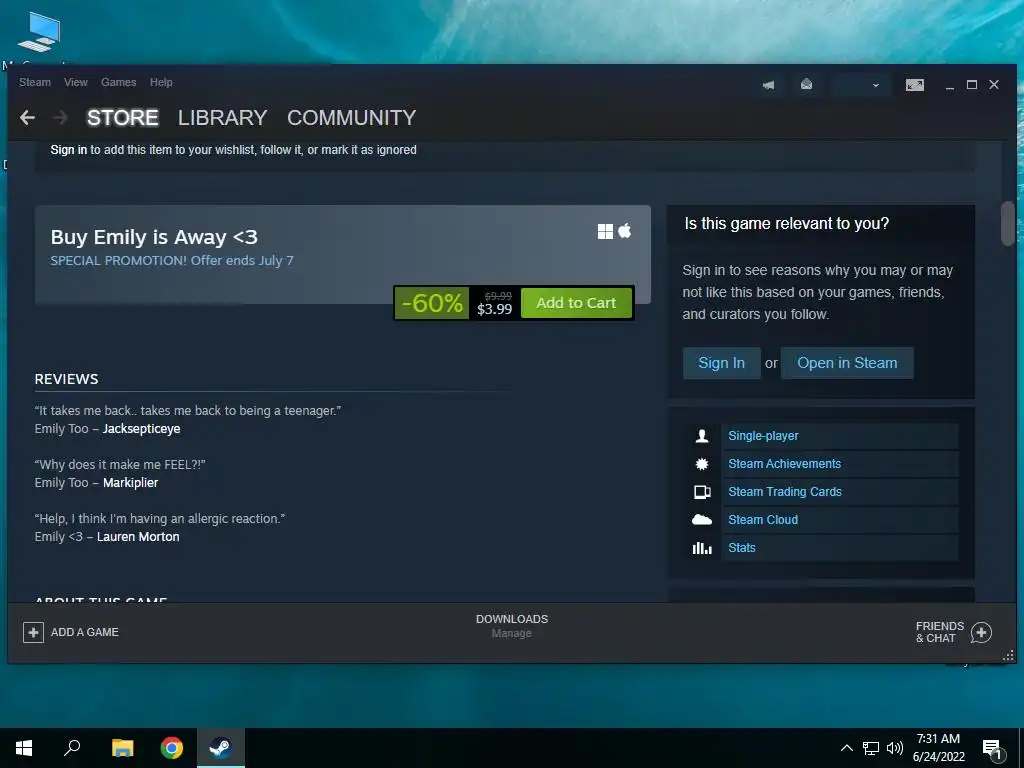This screenshot has height=768, width=1024.
Task: Click the Add to Cart button
Action: pyautogui.click(x=576, y=303)
